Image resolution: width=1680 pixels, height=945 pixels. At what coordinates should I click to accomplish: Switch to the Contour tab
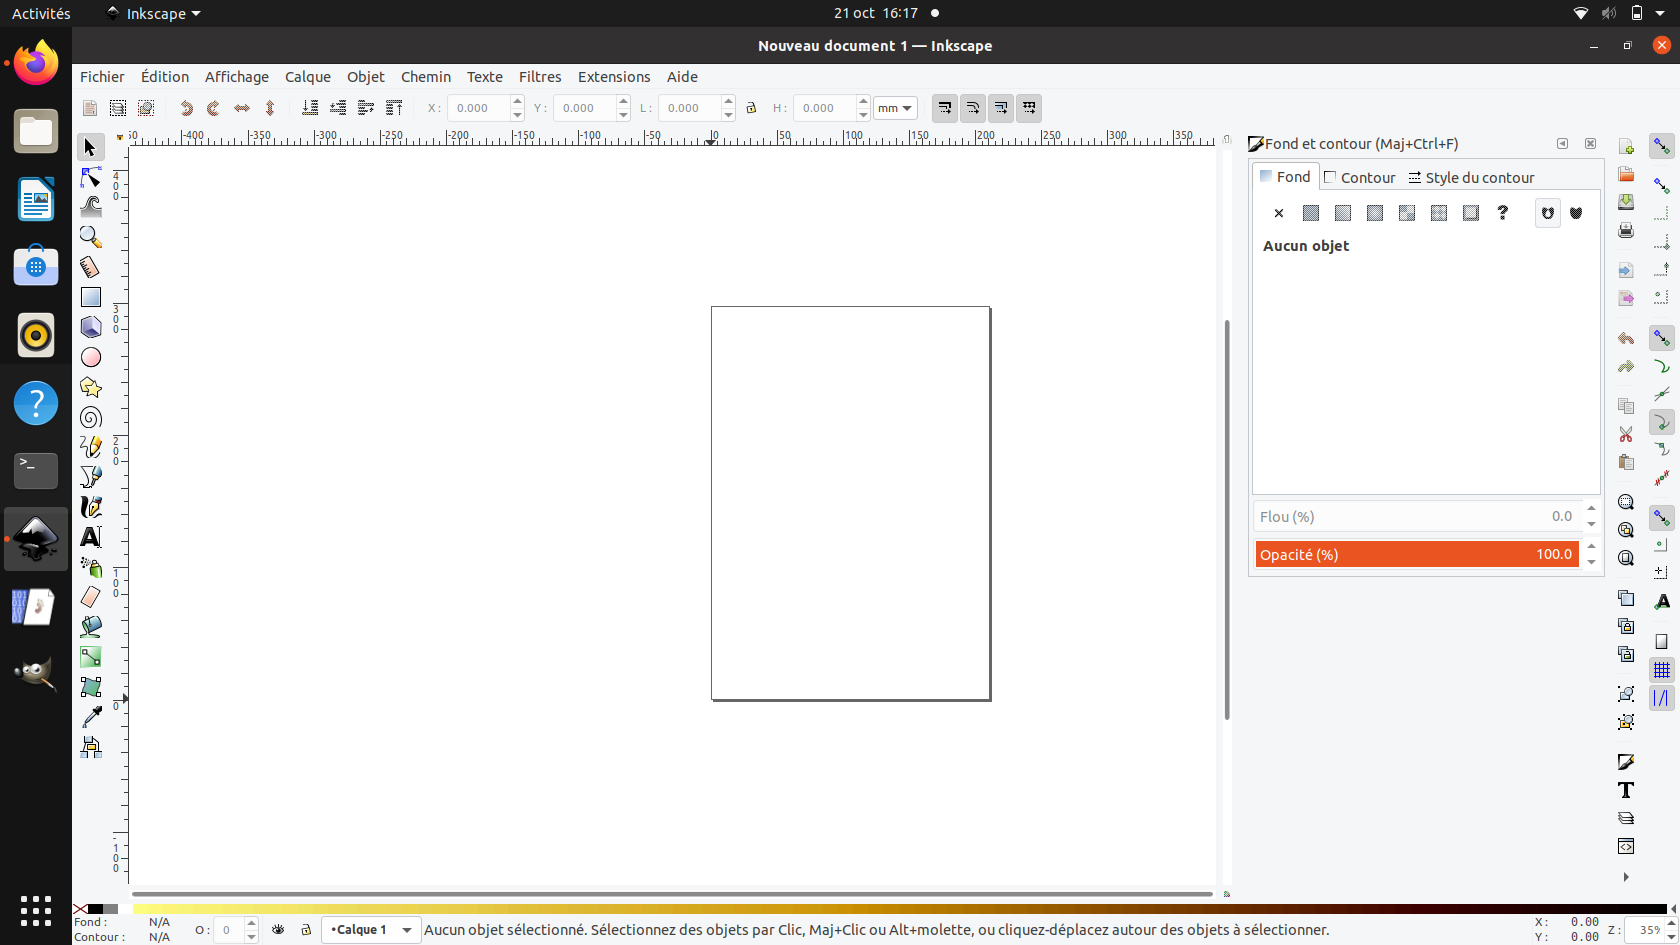(x=1360, y=177)
